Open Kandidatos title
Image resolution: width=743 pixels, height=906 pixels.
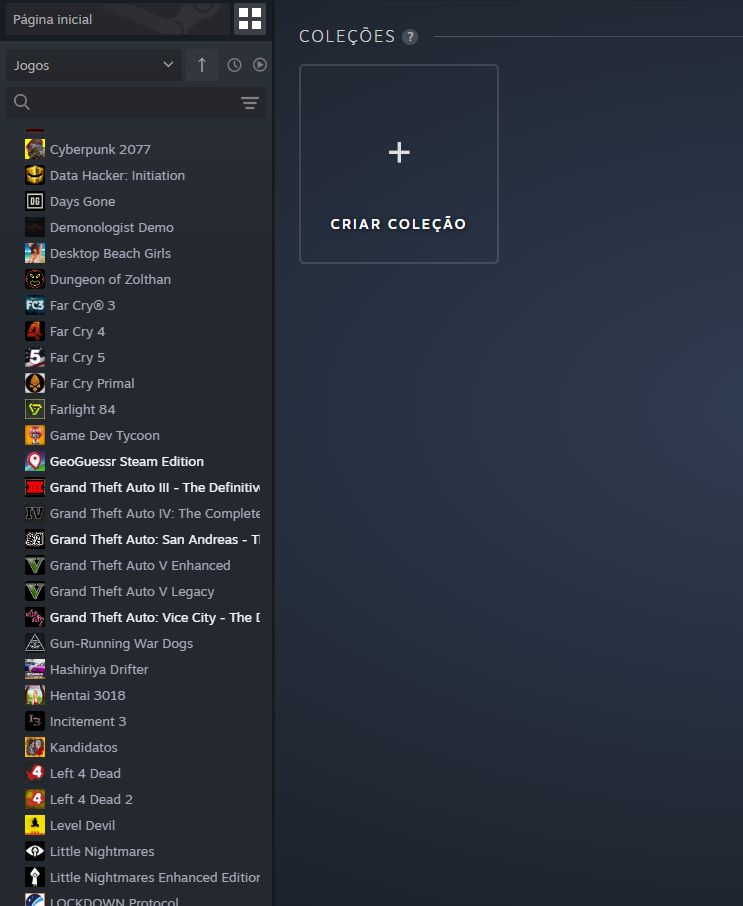point(84,747)
